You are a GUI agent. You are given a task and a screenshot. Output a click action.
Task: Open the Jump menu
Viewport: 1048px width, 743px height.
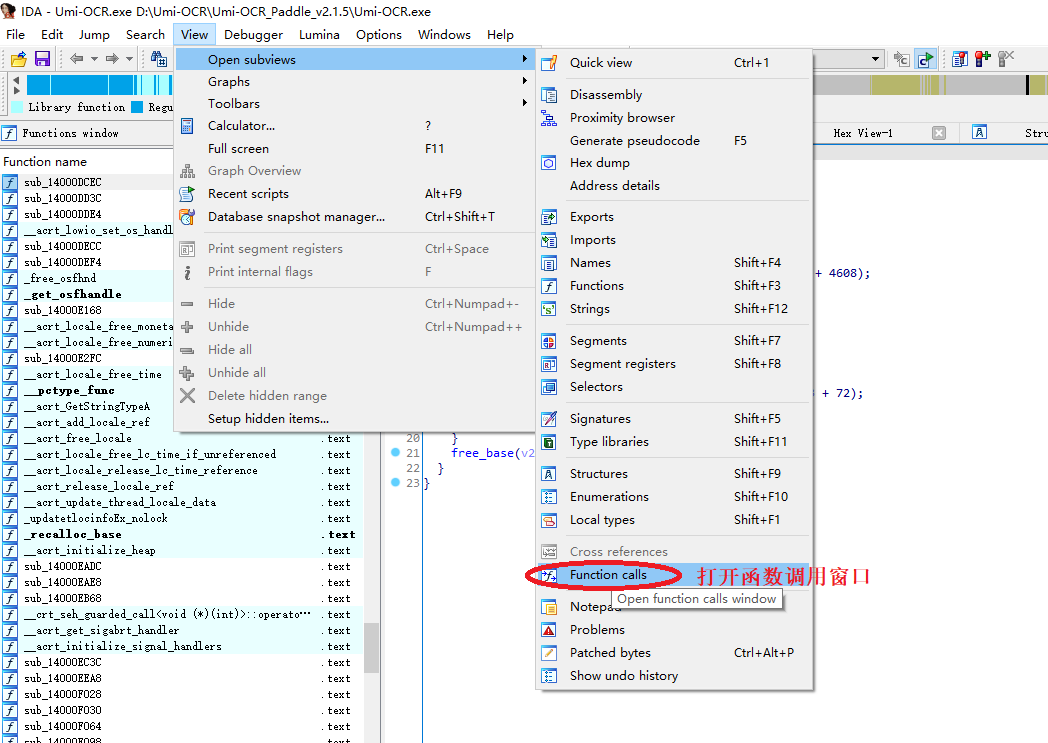point(94,35)
